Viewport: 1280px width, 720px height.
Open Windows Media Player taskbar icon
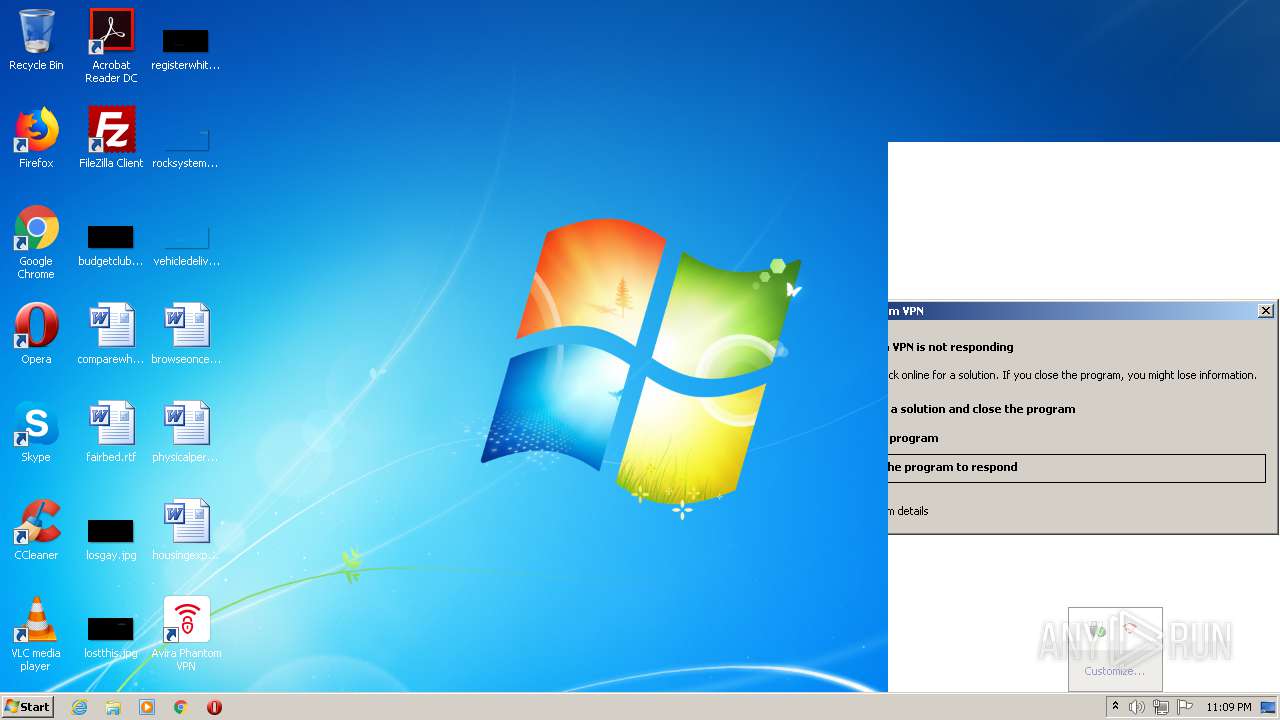click(147, 707)
